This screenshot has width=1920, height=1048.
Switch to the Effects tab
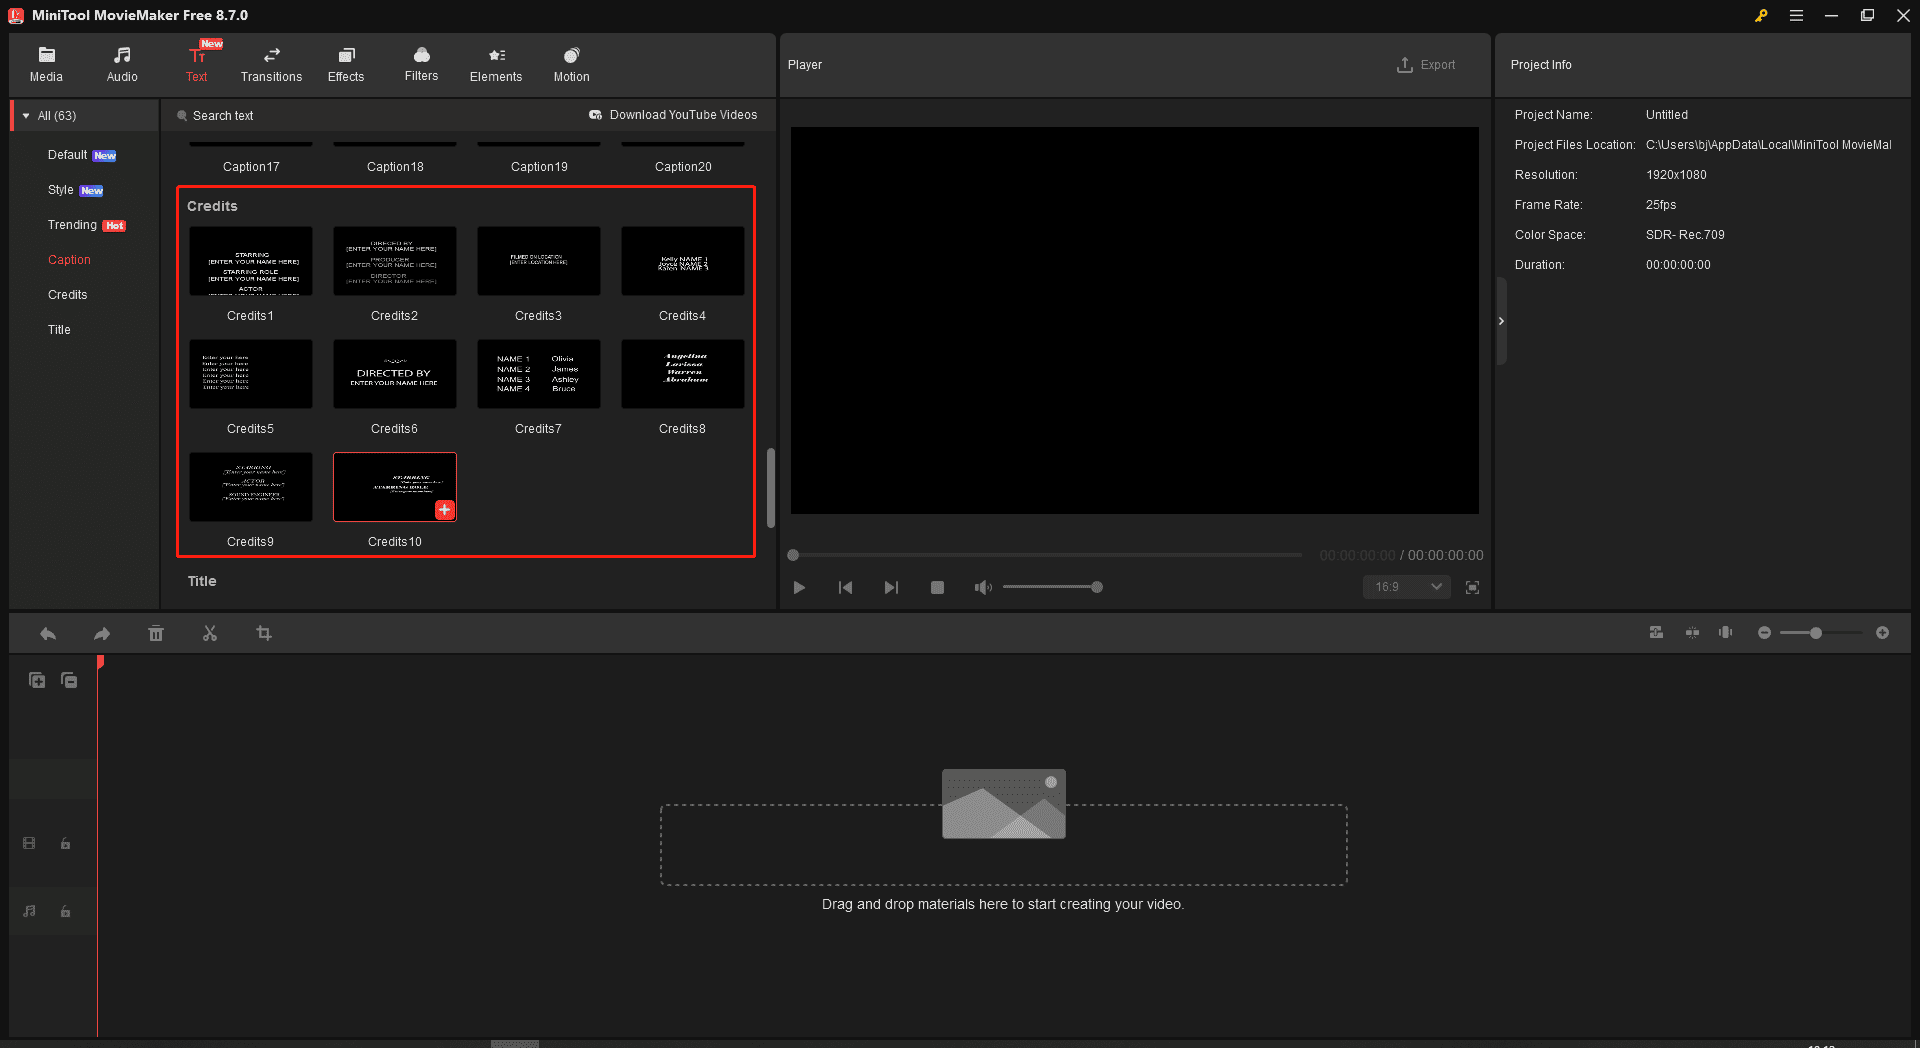(x=346, y=64)
